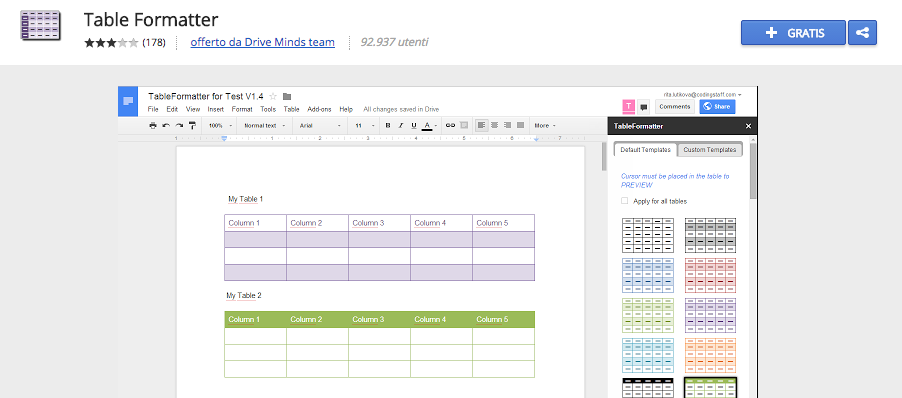Toggle Underline formatting
The image size is (902, 398).
pos(414,125)
